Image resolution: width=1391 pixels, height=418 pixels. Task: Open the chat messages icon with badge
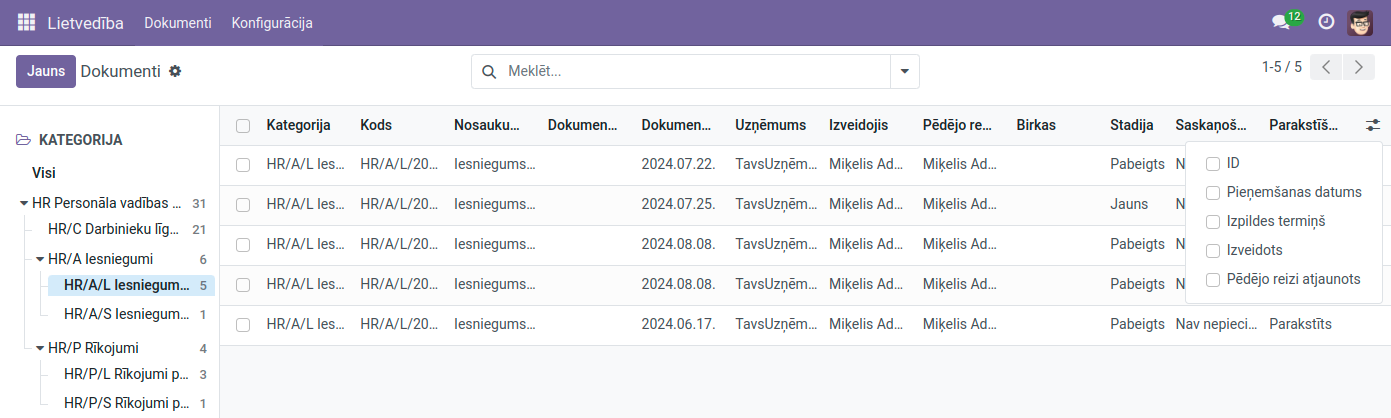(x=1280, y=22)
